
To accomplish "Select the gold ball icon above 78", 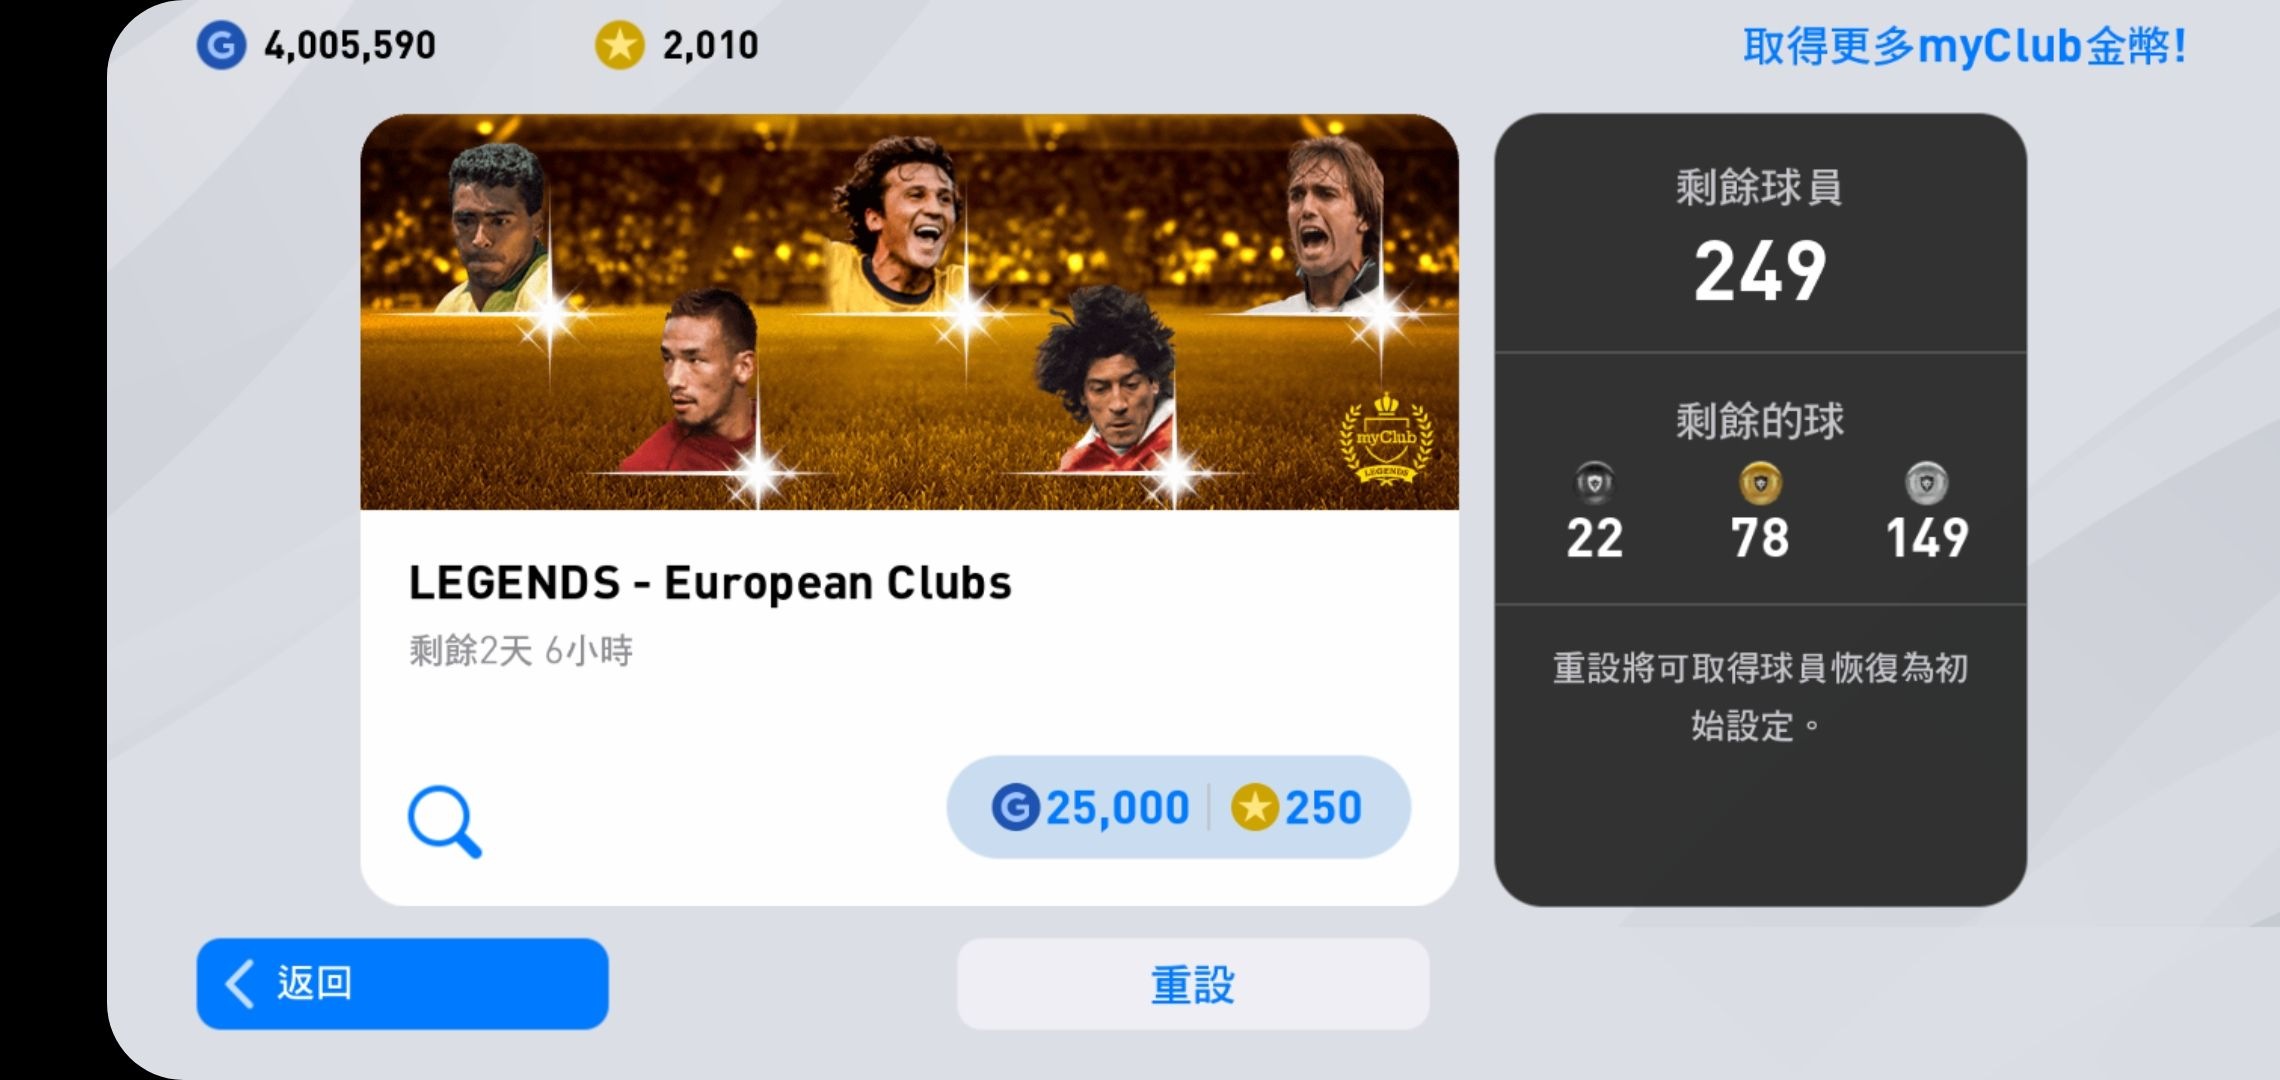I will (1760, 483).
